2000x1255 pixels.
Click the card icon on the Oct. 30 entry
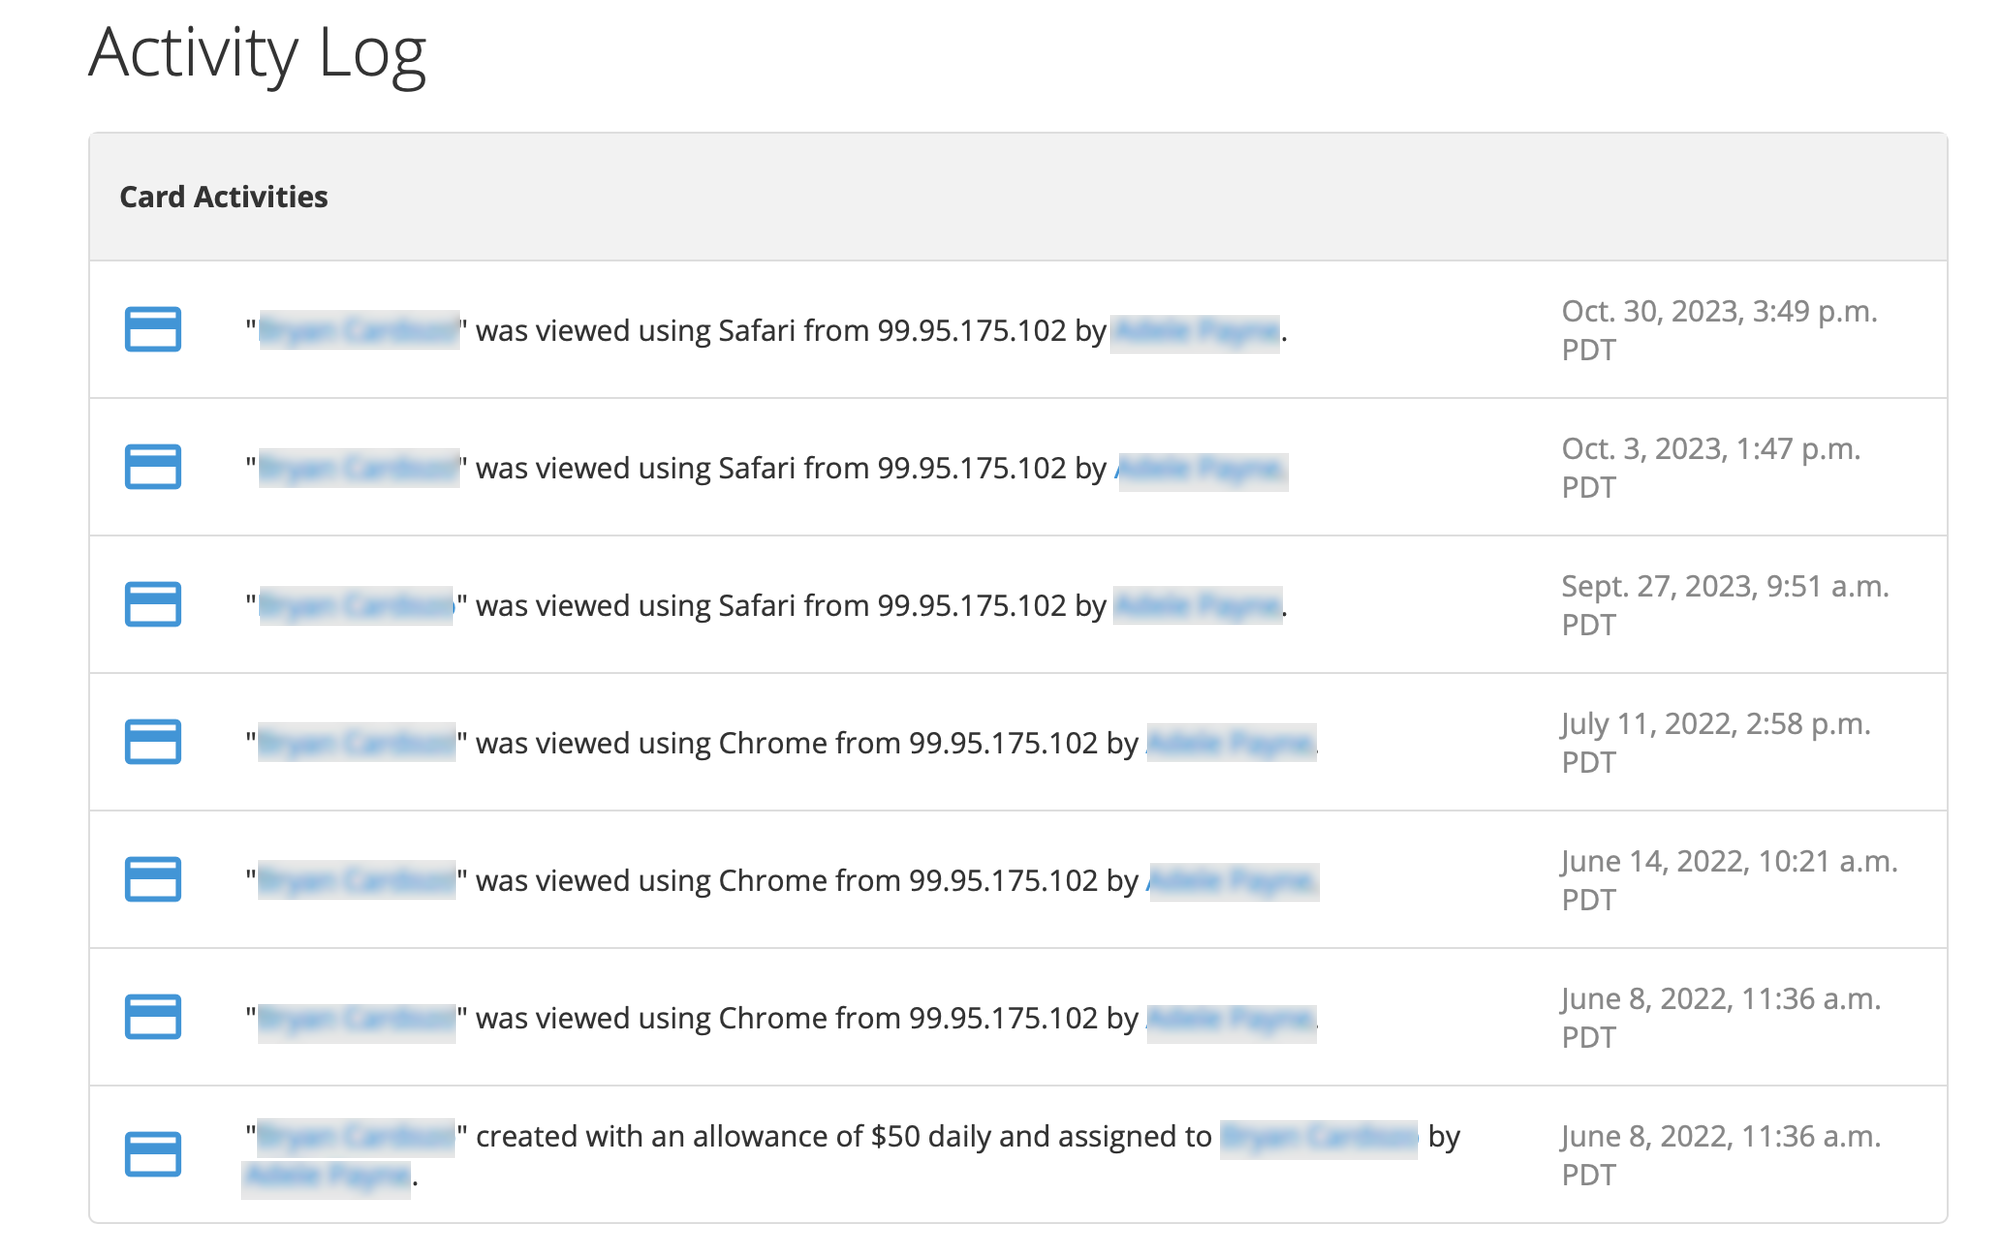pos(155,330)
